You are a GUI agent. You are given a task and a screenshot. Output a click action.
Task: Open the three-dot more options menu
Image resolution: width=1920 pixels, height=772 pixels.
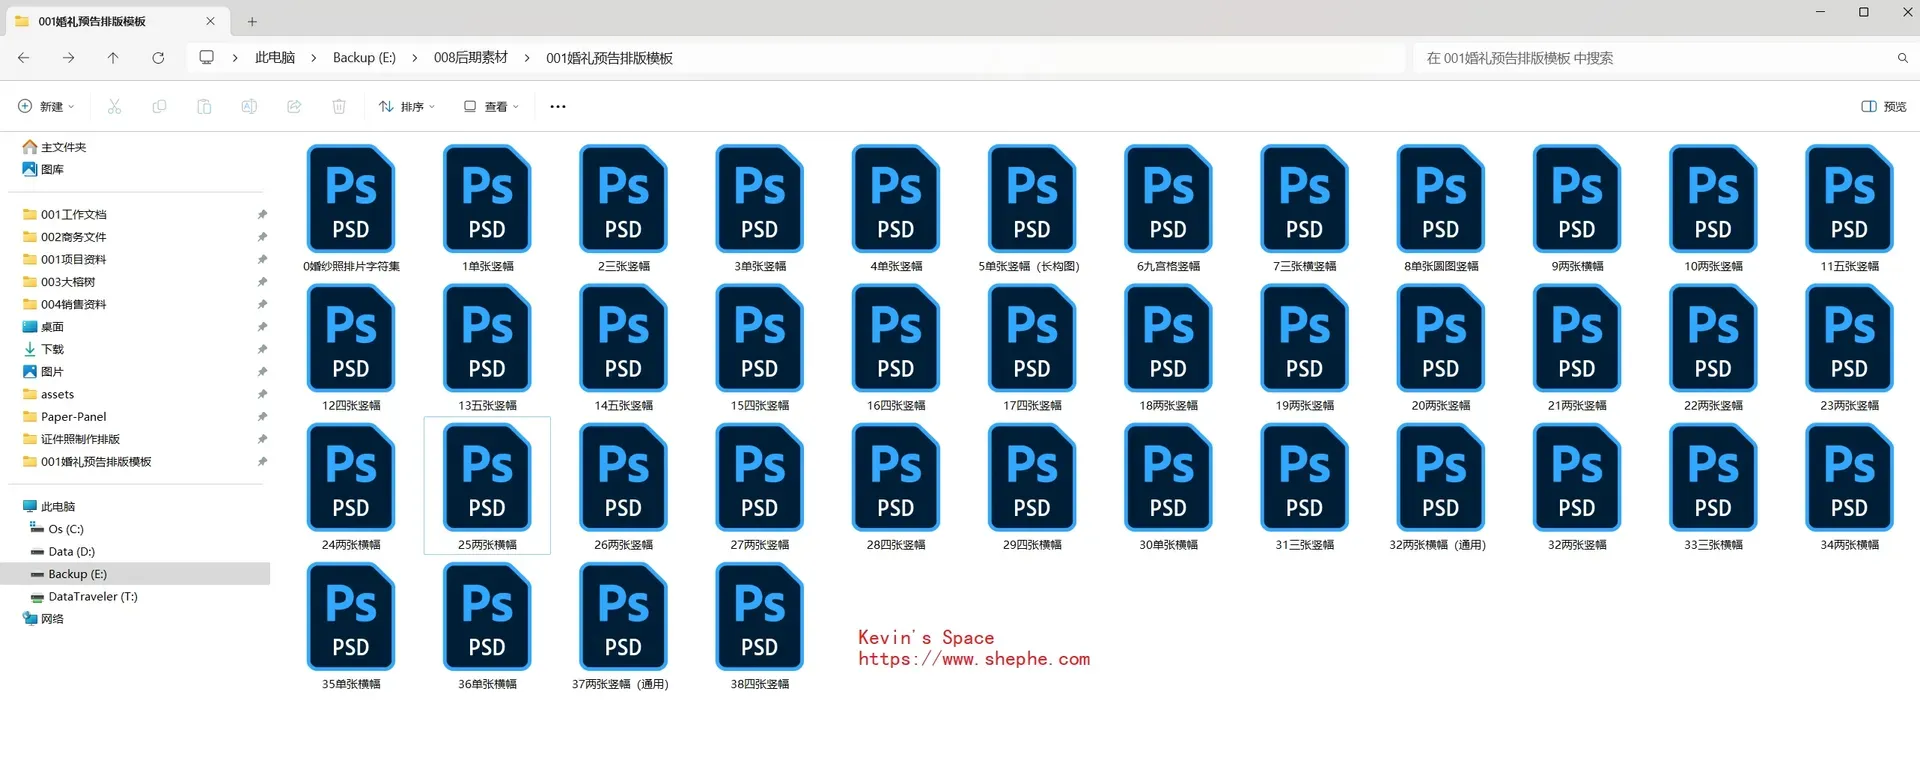[x=558, y=106]
